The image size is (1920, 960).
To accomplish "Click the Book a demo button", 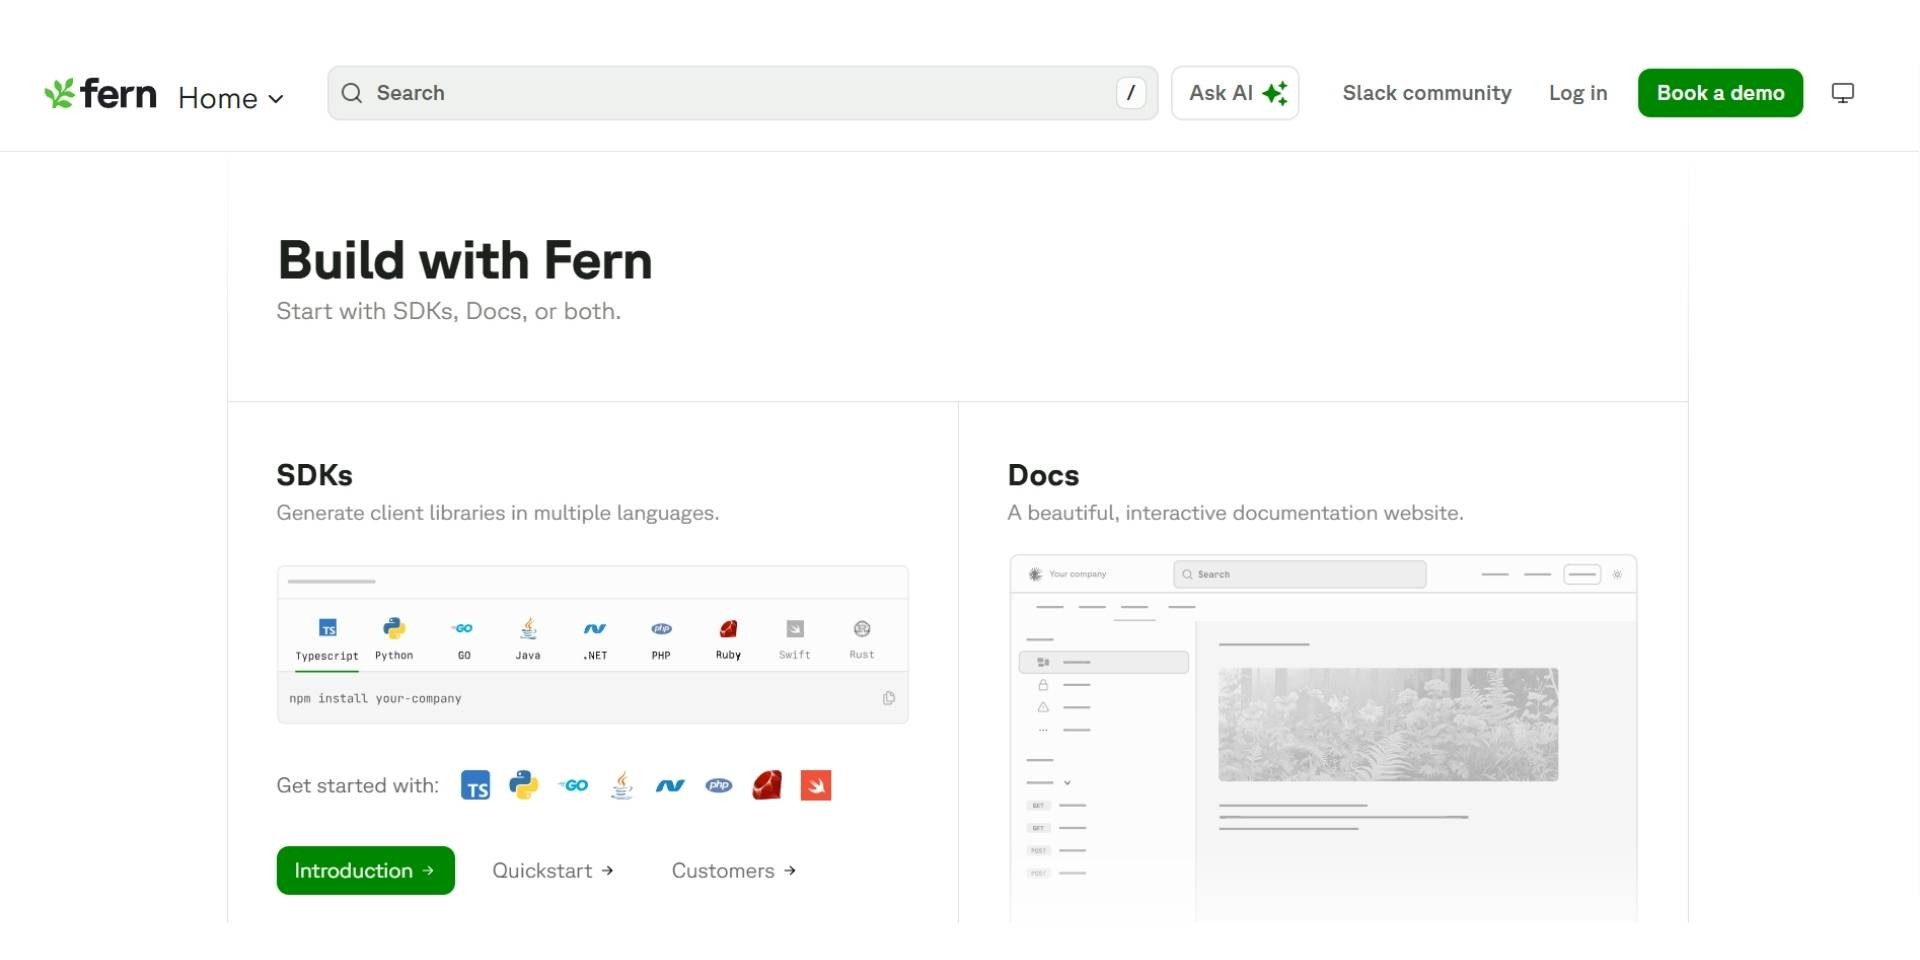I will tap(1720, 92).
